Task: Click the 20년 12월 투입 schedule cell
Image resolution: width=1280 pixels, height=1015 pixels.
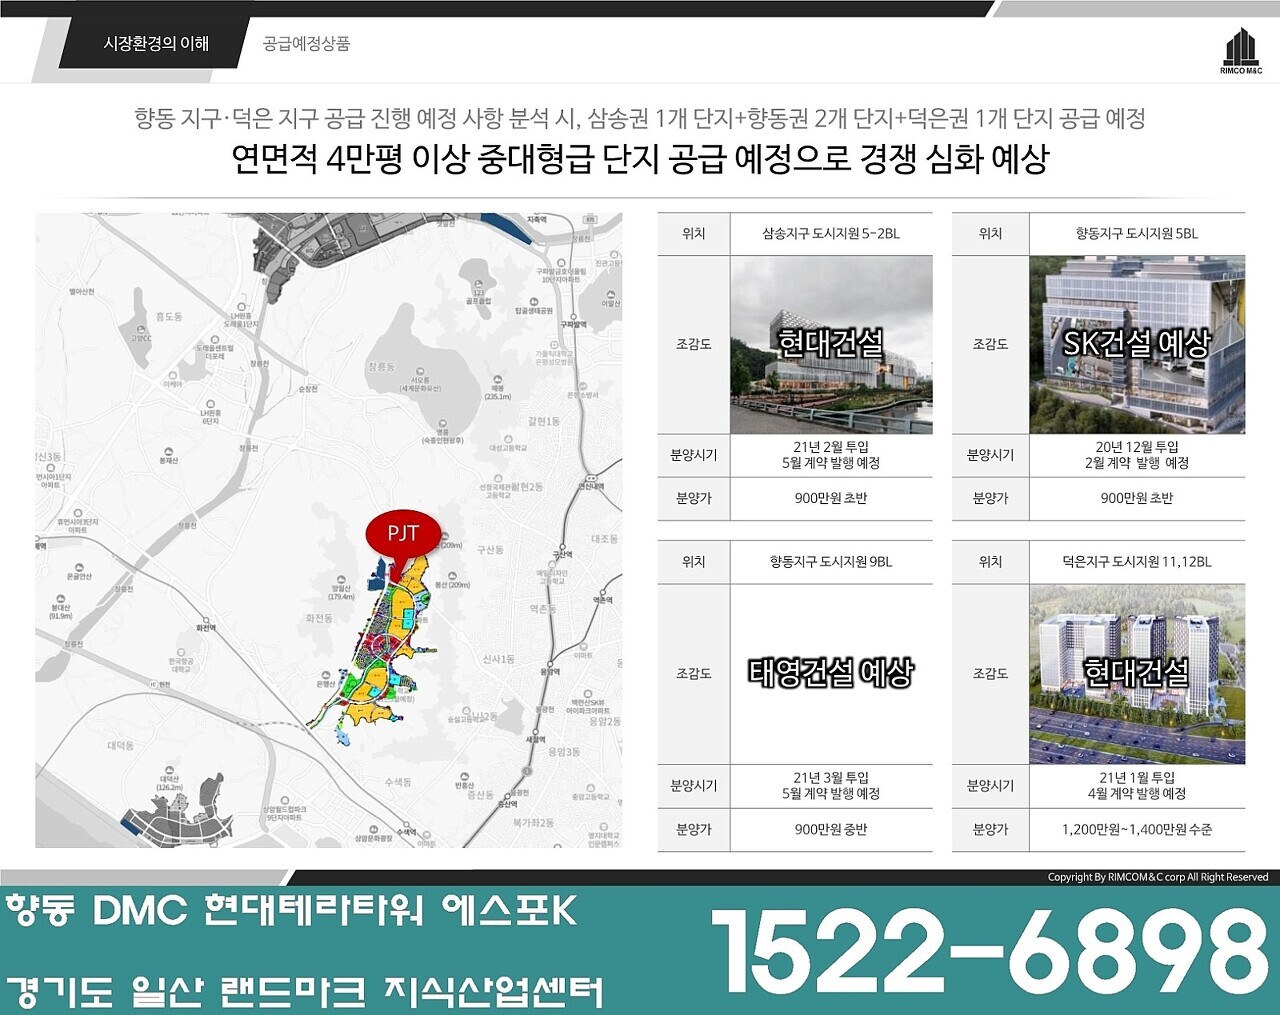Action: pyautogui.click(x=1137, y=455)
